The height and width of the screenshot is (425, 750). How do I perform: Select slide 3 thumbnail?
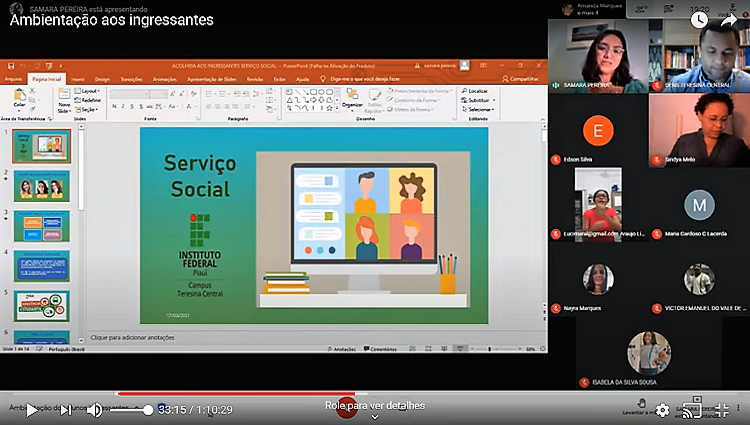42,226
